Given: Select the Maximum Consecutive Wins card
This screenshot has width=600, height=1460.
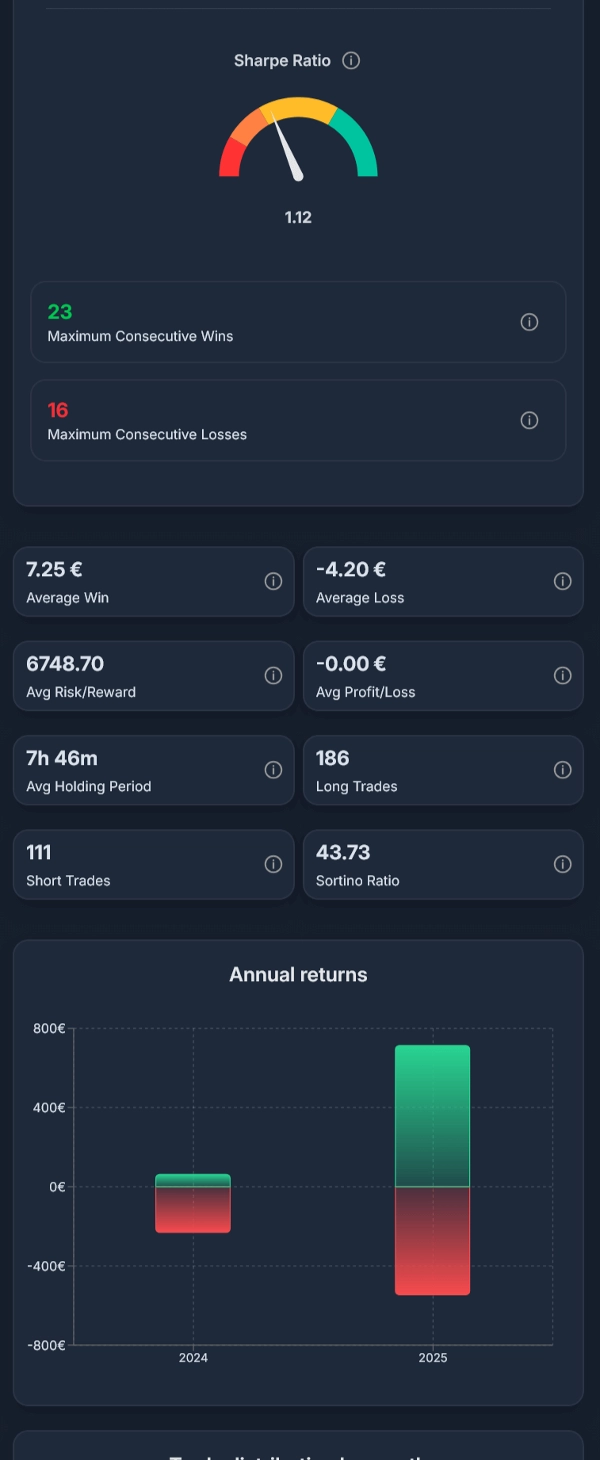Looking at the screenshot, I should point(298,322).
